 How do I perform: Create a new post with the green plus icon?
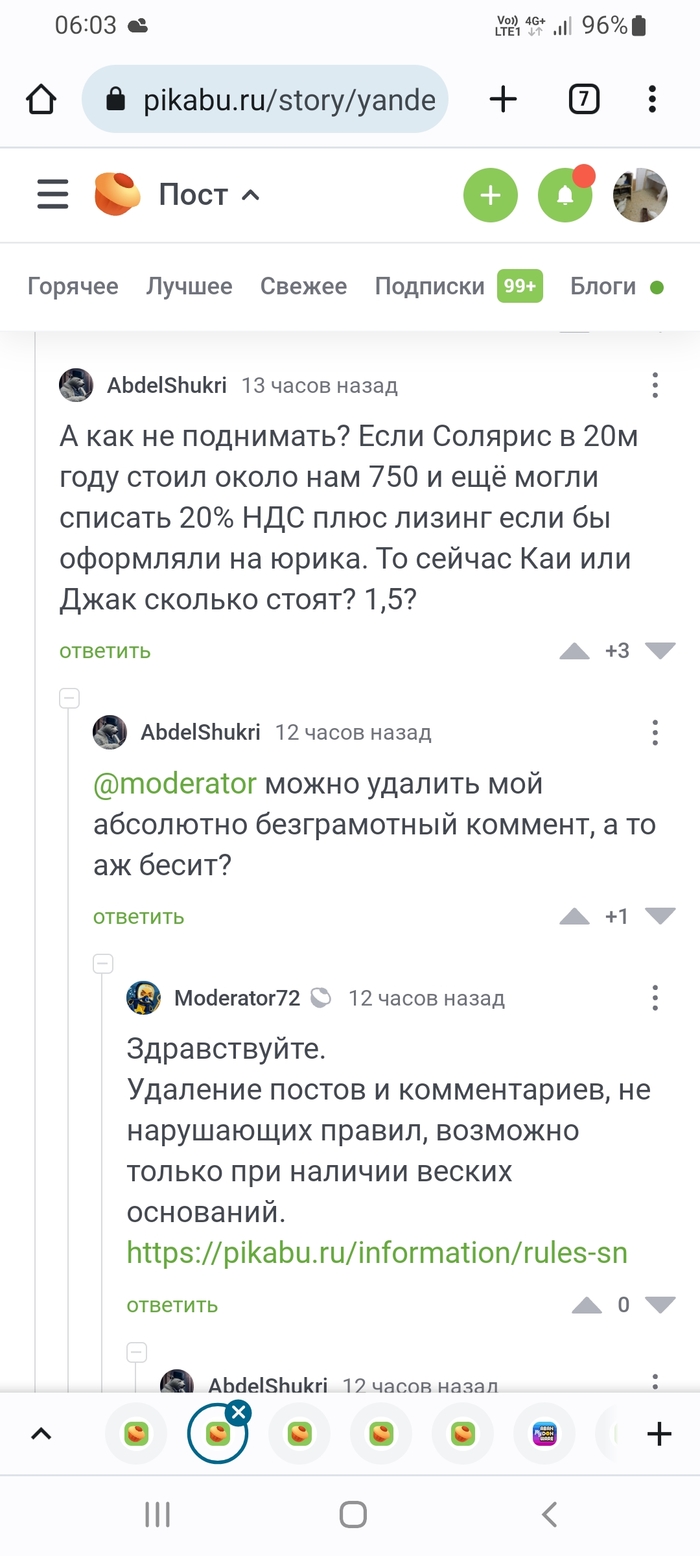click(490, 195)
